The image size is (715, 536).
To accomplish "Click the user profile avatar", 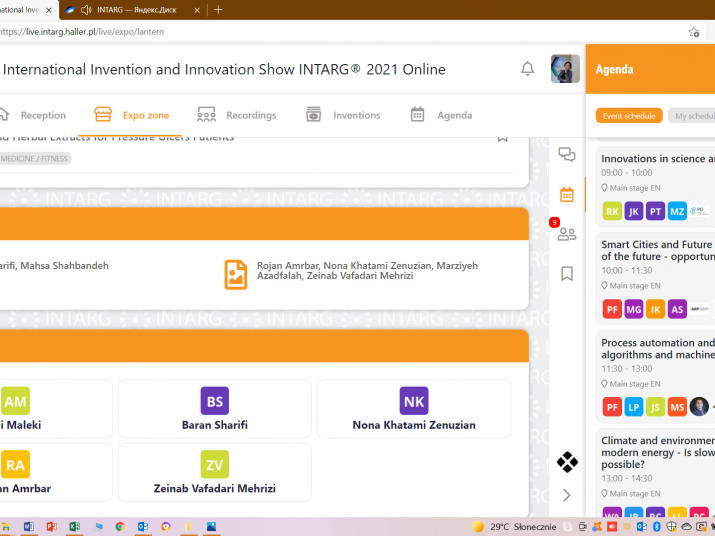I will tap(565, 69).
